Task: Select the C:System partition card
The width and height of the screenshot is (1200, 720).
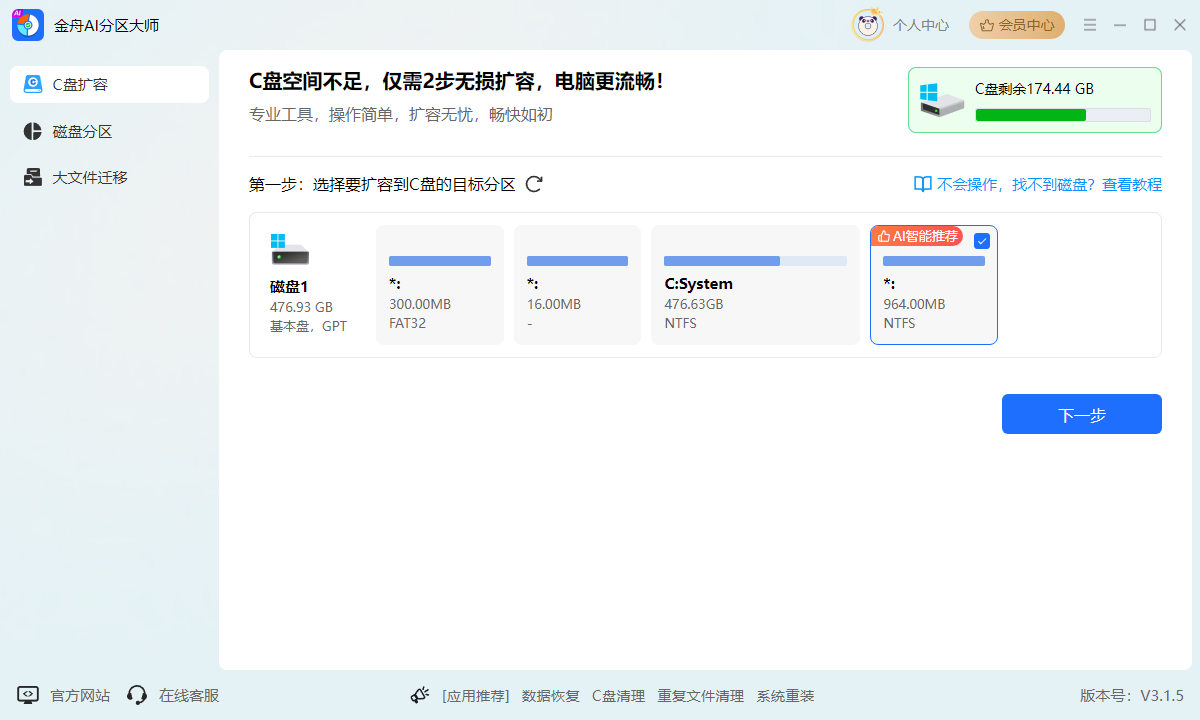Action: 755,285
